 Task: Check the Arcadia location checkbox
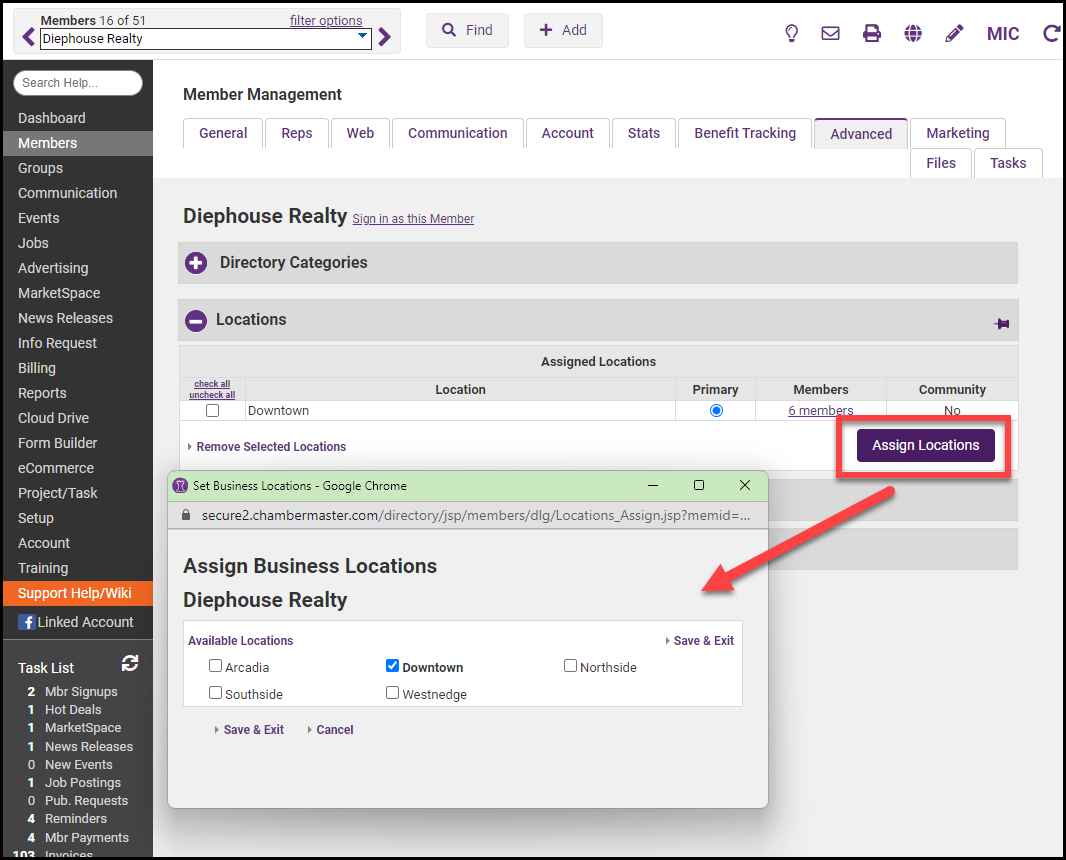pos(215,666)
